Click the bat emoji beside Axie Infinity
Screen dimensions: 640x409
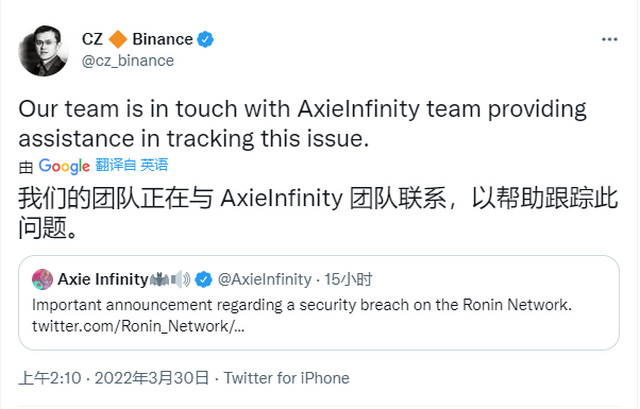coord(159,280)
